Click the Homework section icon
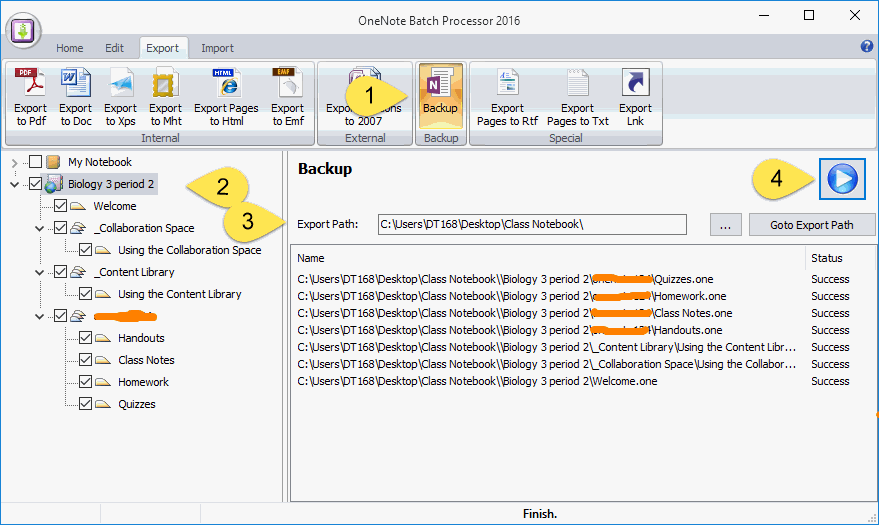The width and height of the screenshot is (879, 525). [103, 382]
